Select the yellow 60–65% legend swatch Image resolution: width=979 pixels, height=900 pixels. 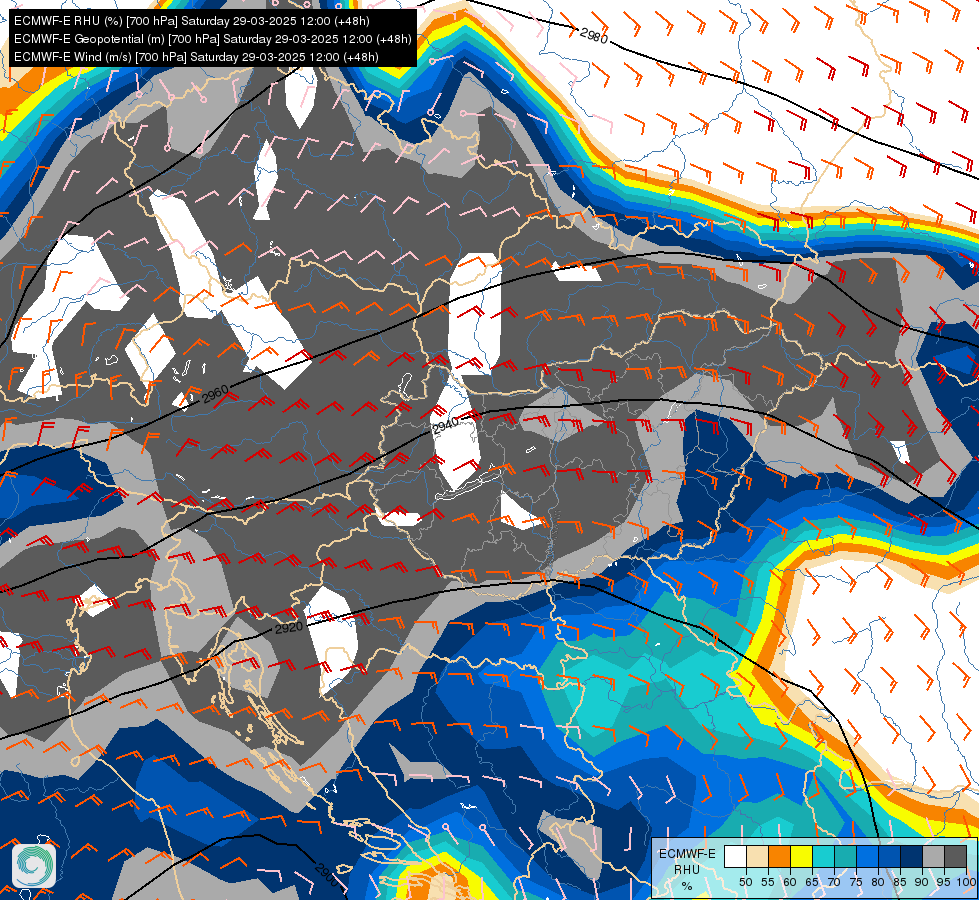pos(802,856)
